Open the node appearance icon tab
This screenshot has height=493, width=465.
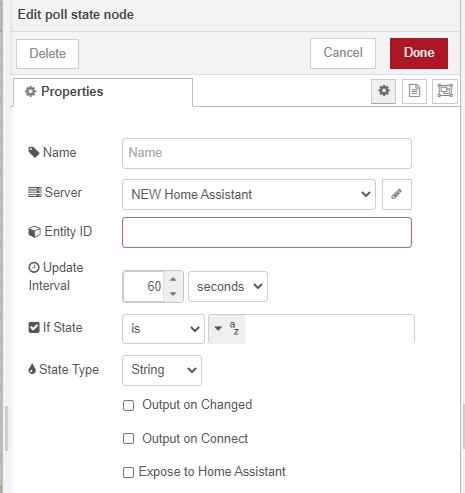tap(445, 91)
